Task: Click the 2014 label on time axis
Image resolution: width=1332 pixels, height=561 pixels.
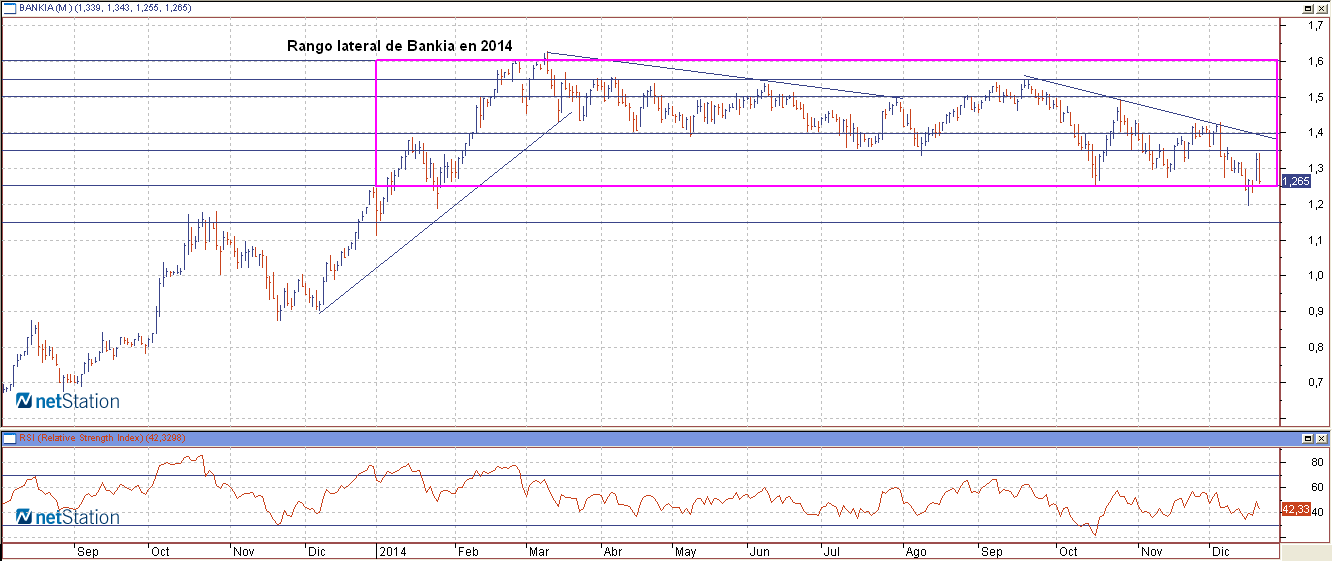Action: click(393, 551)
